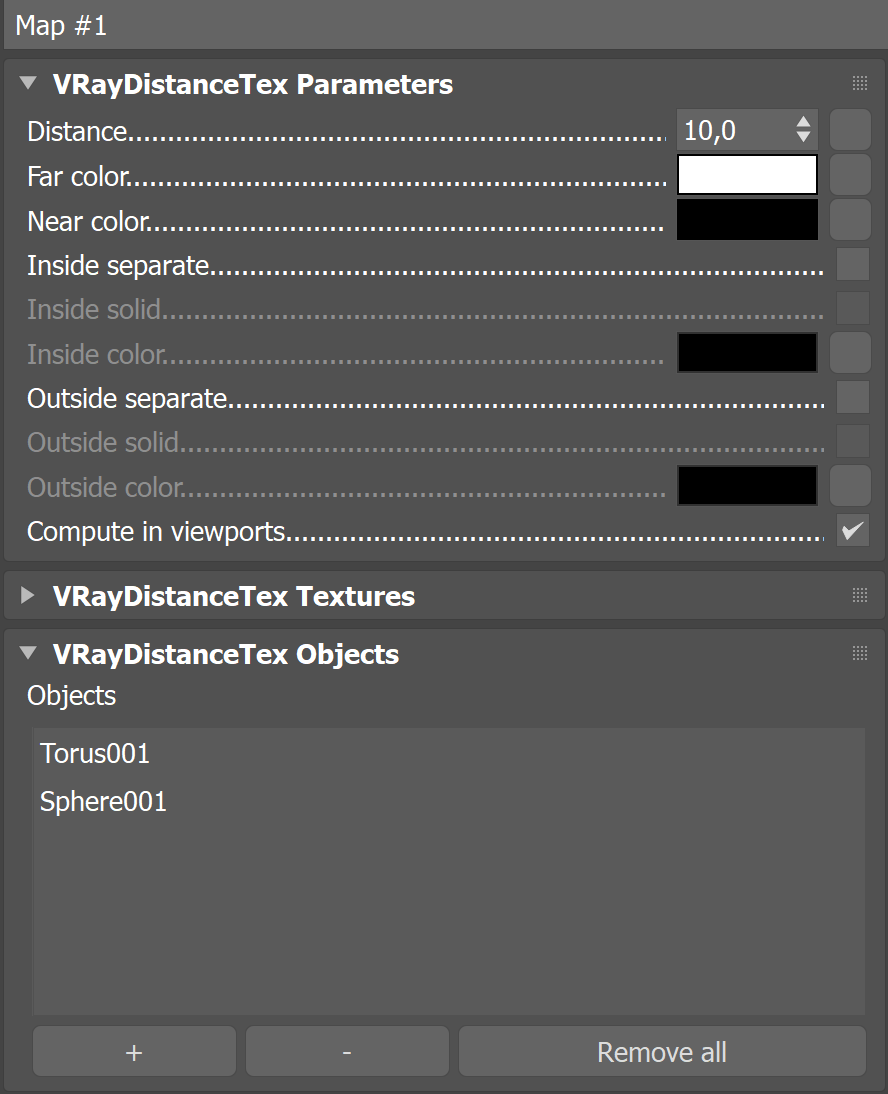This screenshot has width=888, height=1094.
Task: Click the Near color map slot button
Action: click(x=850, y=219)
